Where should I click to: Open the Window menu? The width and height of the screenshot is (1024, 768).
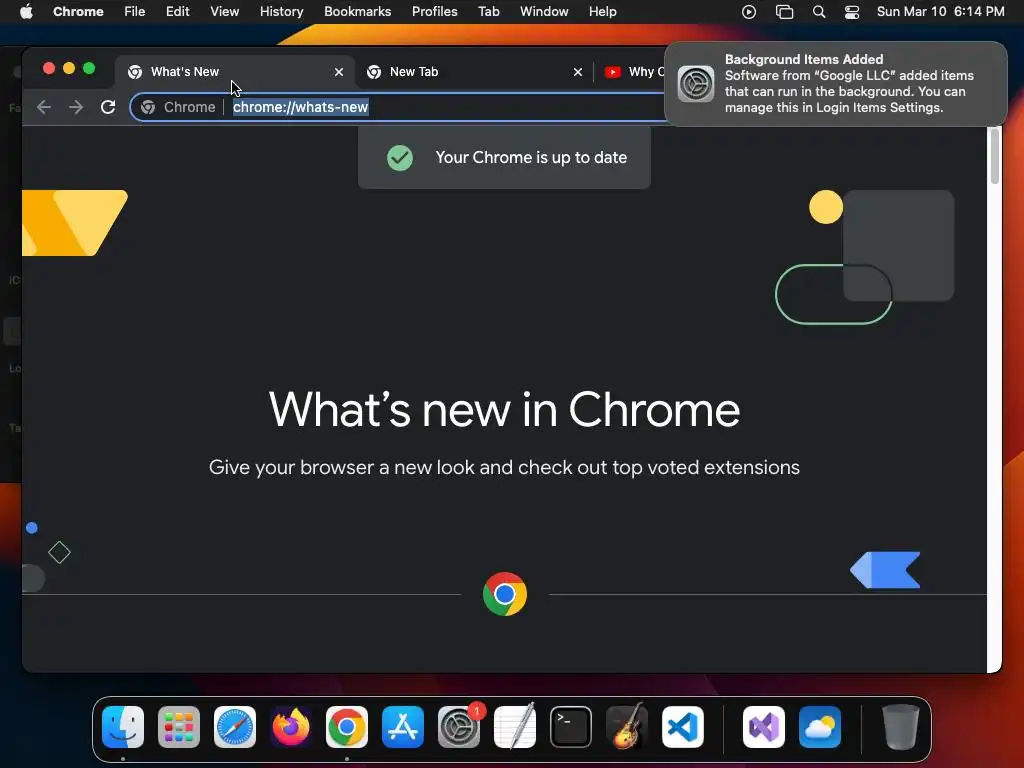[544, 12]
